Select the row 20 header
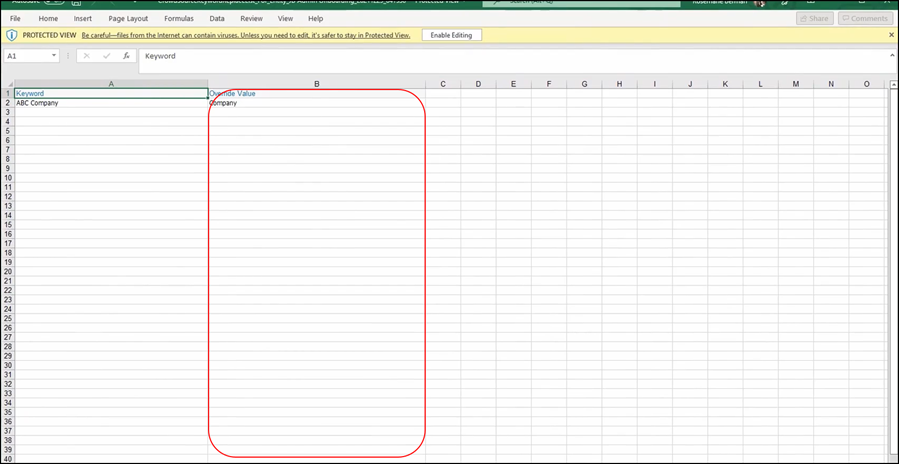Viewport: 899px width, 464px height. tap(6, 272)
